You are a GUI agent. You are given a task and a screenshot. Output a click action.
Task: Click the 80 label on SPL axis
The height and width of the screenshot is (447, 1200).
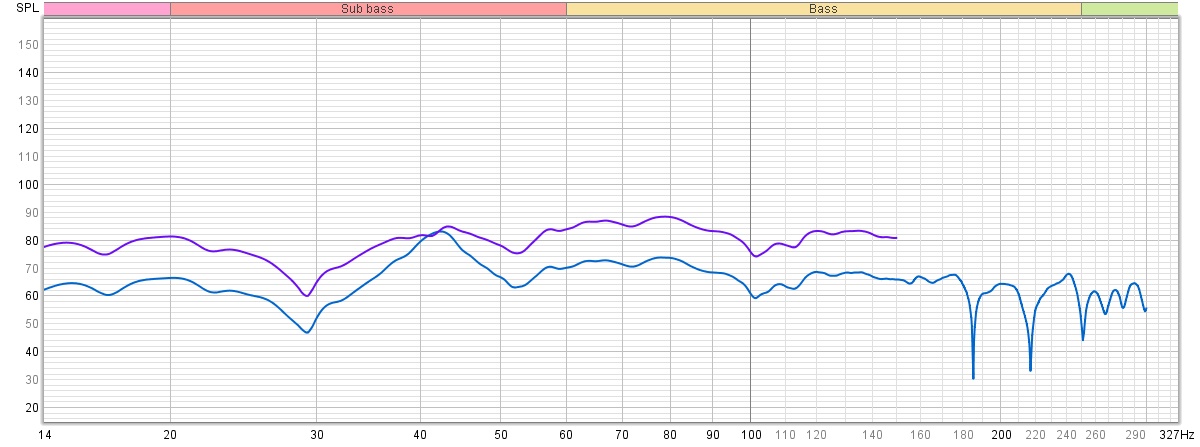(x=31, y=241)
